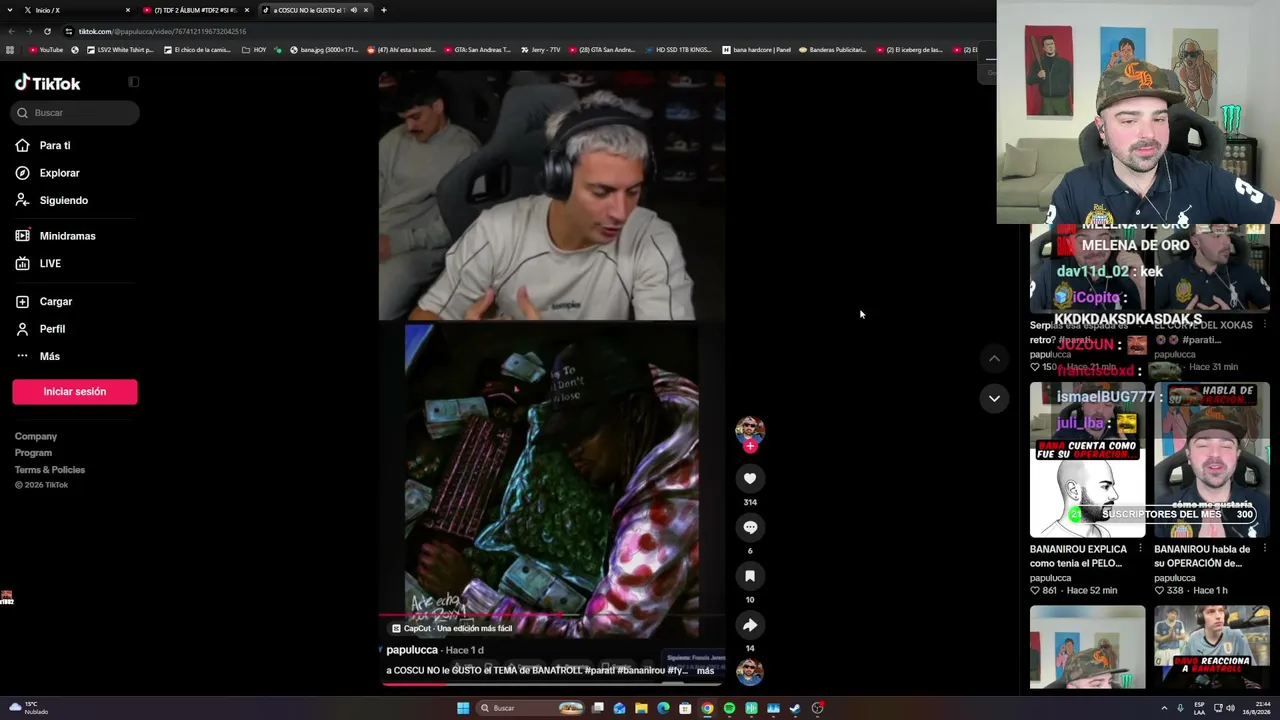Open the 'DAVO REACCIONA A BANATROLL' thumbnail
Screen dimensions: 1280x720
click(x=1211, y=646)
